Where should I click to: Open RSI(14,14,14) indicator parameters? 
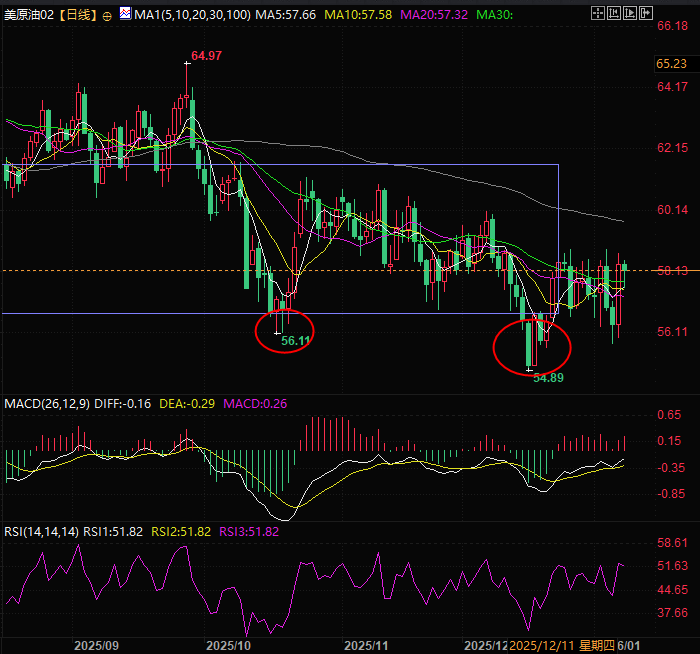40,531
